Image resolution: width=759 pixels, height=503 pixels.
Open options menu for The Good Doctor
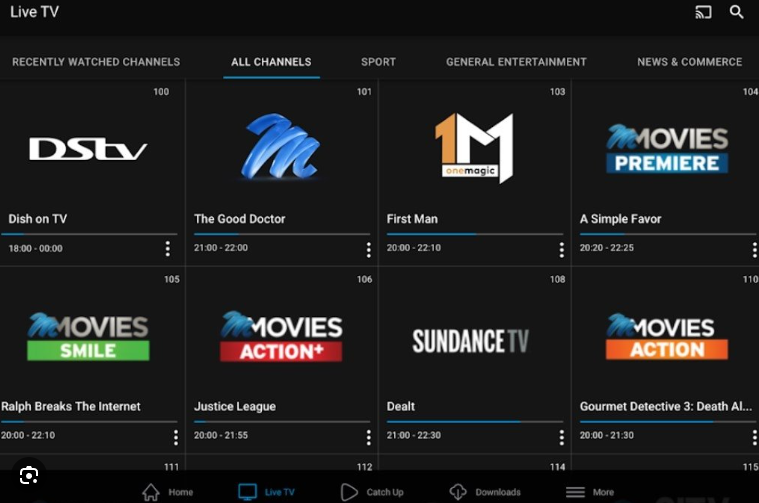pyautogui.click(x=369, y=250)
